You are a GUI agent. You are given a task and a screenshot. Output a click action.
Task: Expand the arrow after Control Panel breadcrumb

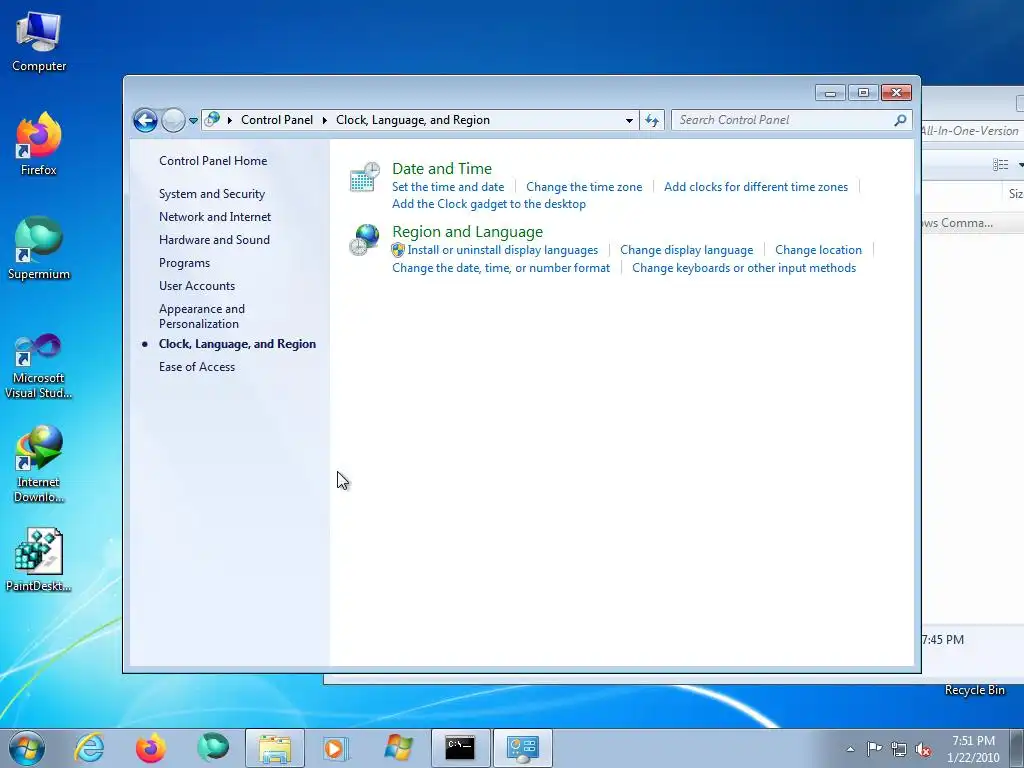[x=325, y=120]
